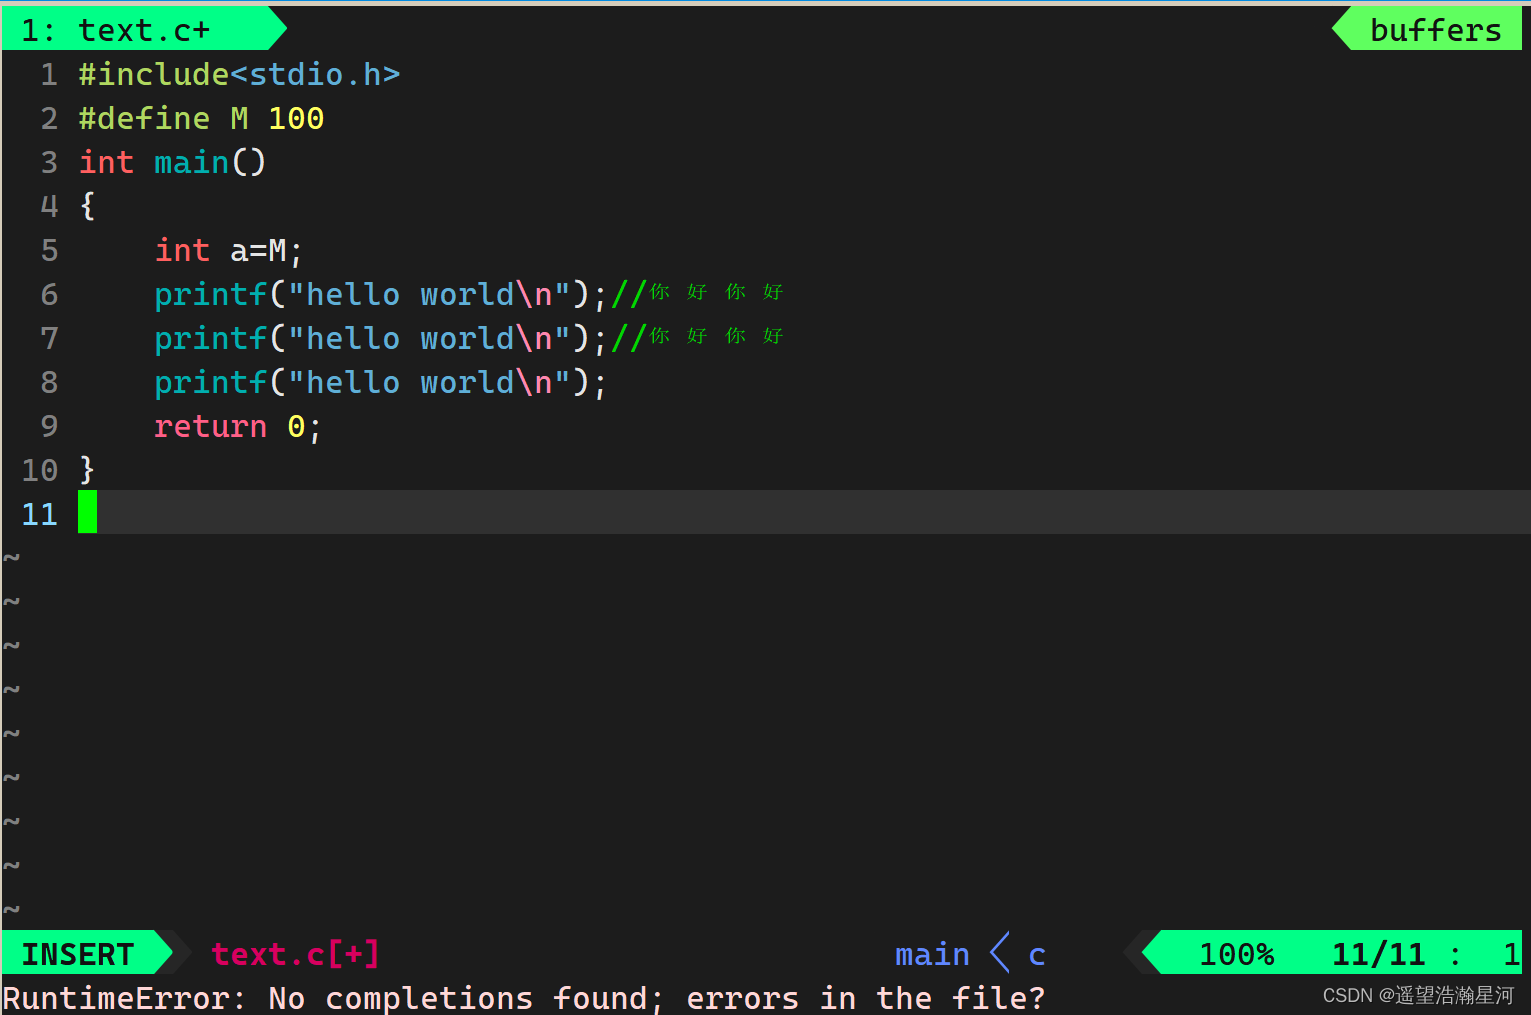Click the 100 macro value on line 2
This screenshot has height=1015, width=1531.
click(x=296, y=118)
